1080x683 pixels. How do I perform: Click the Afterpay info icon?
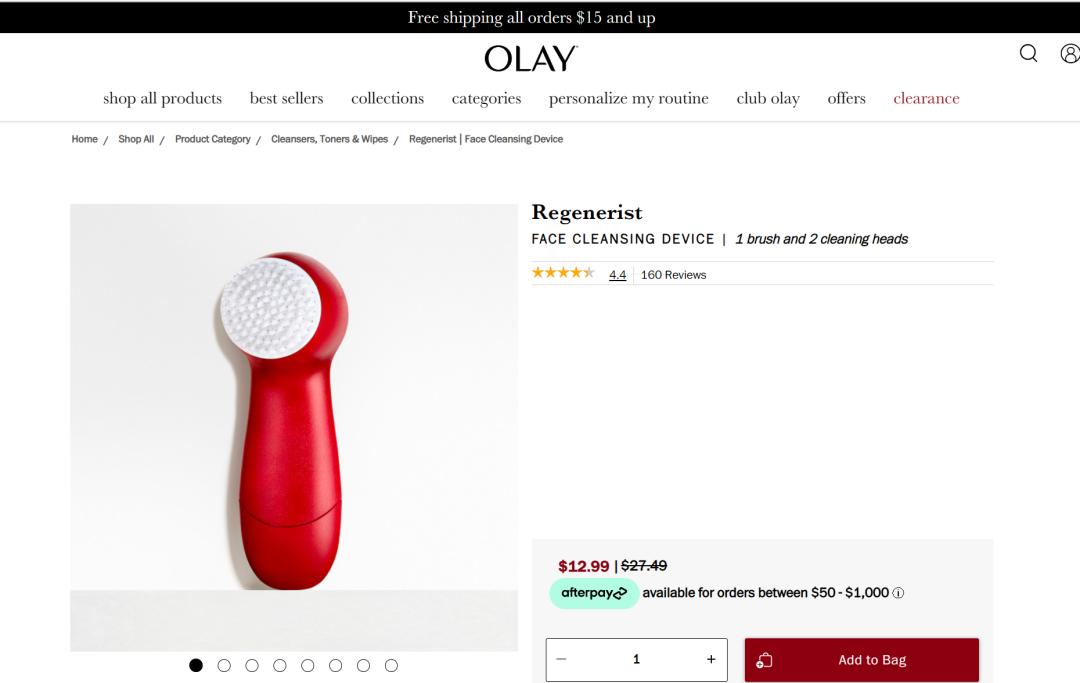point(898,593)
